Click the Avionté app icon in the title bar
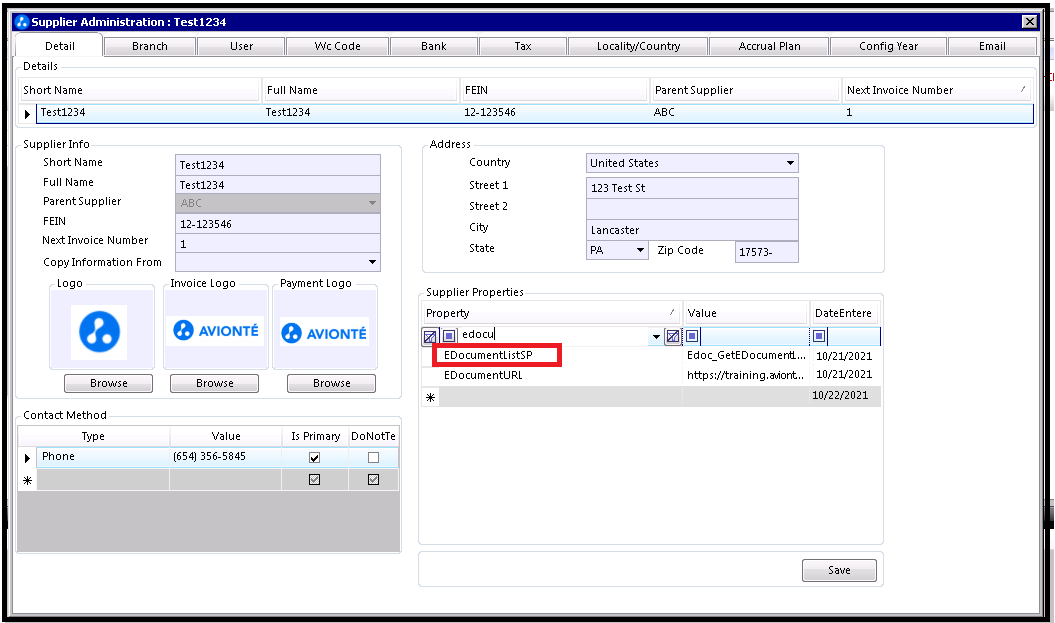The image size is (1055, 623). click(x=22, y=22)
